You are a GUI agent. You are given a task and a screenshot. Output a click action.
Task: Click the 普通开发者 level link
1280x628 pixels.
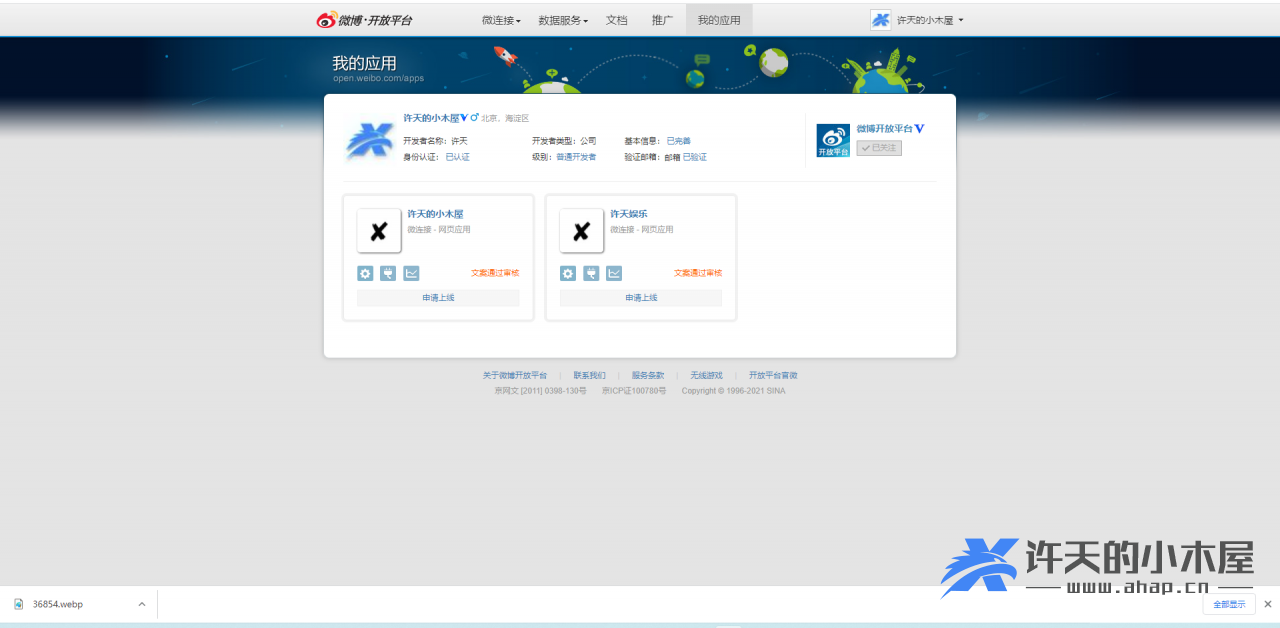pyautogui.click(x=576, y=157)
